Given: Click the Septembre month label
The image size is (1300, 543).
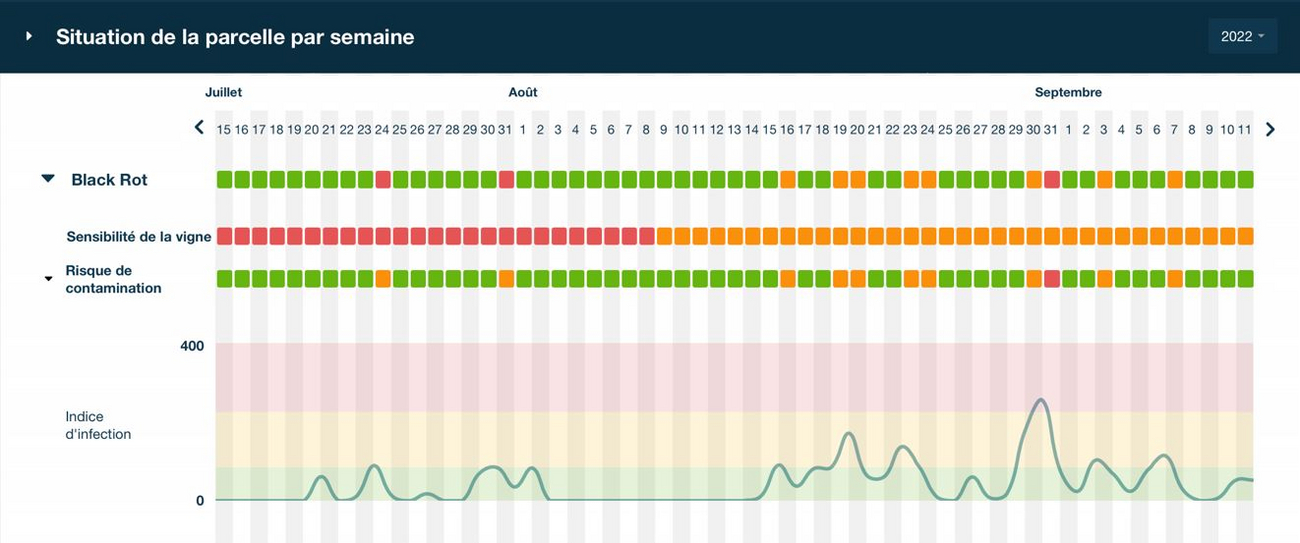Looking at the screenshot, I should coord(1068,92).
